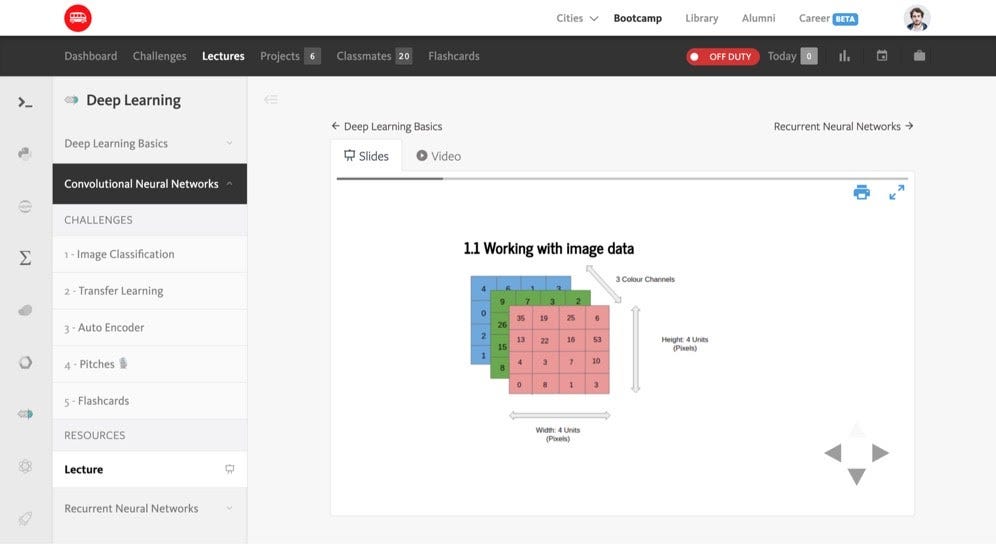Open slides in fullscreen mode

896,192
